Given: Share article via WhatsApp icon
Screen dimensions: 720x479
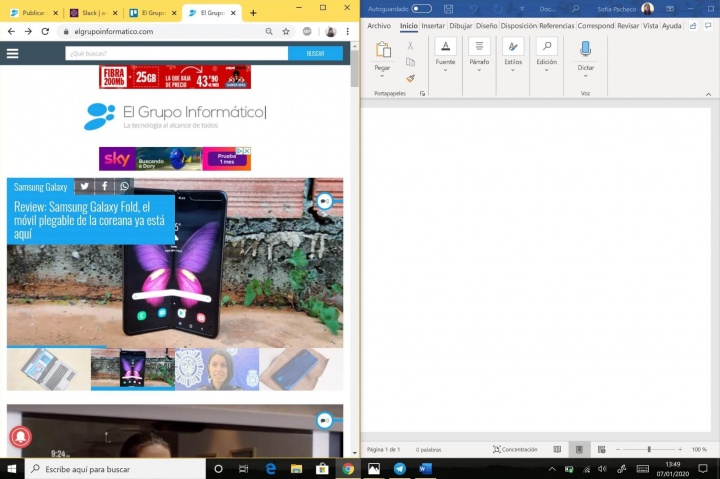Looking at the screenshot, I should (x=124, y=186).
